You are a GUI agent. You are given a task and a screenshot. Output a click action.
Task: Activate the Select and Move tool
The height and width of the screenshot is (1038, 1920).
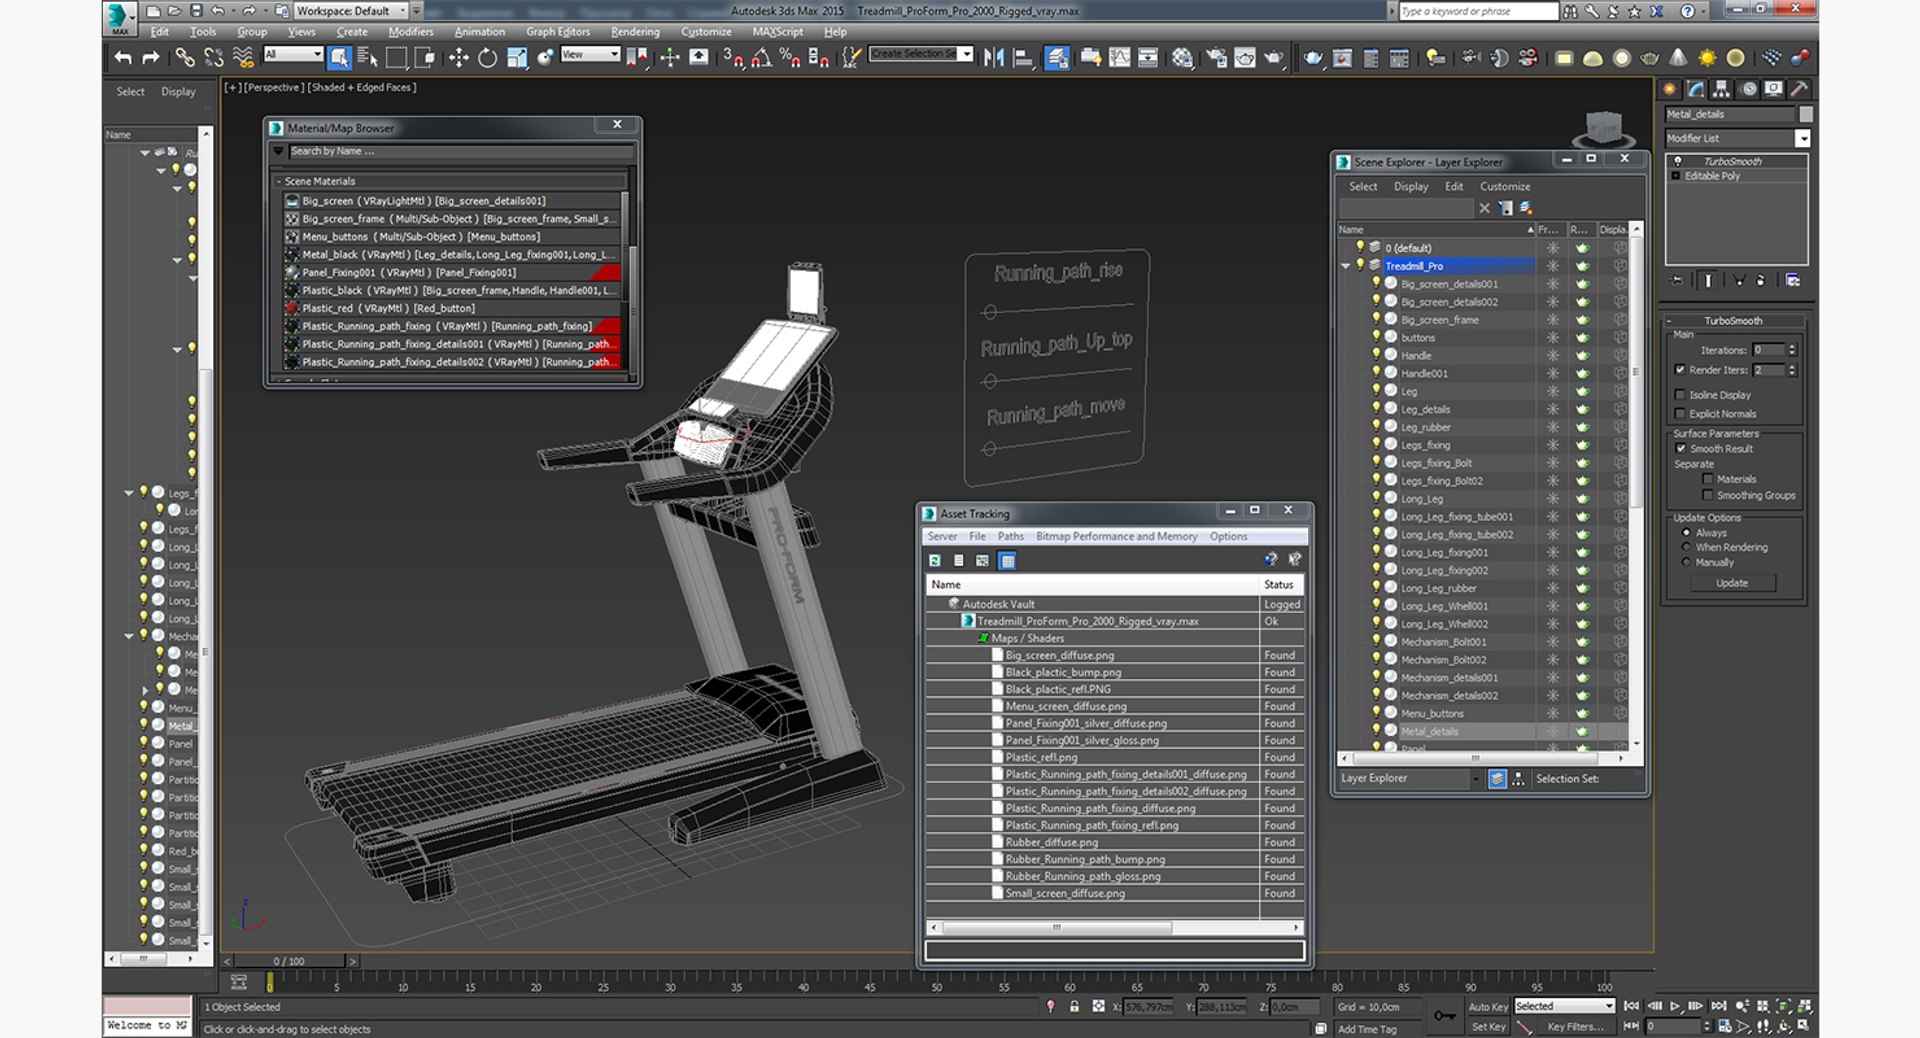pos(458,57)
